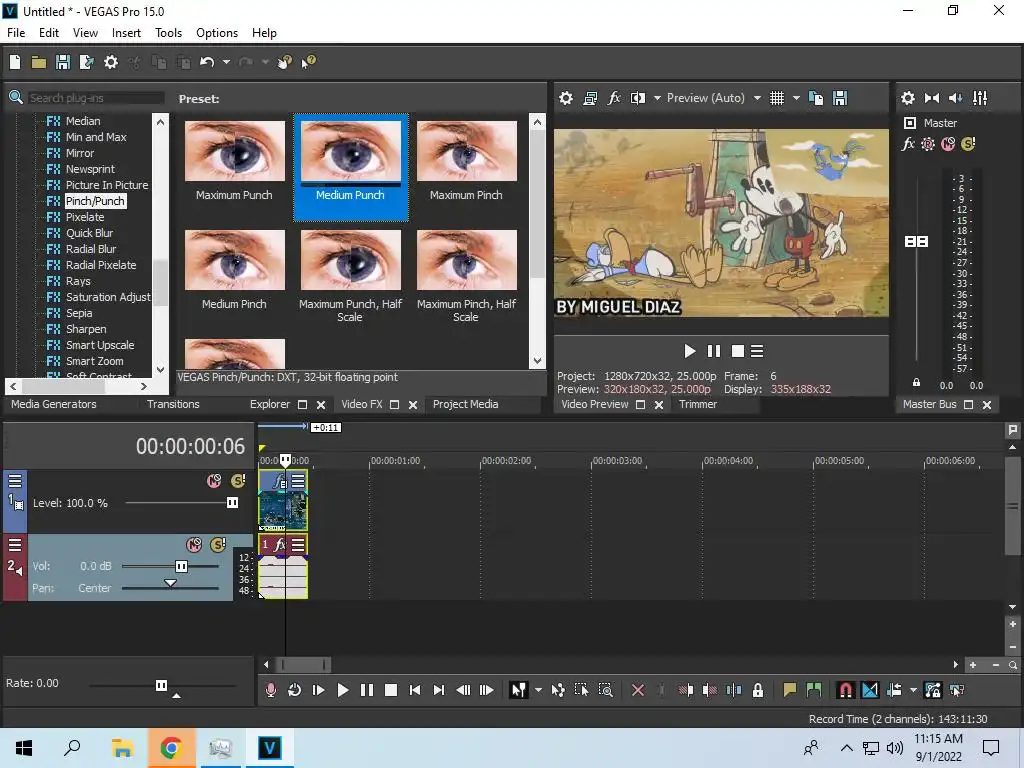The width and height of the screenshot is (1024, 768).
Task: Click the Dim Output speaker icon
Action: (955, 98)
